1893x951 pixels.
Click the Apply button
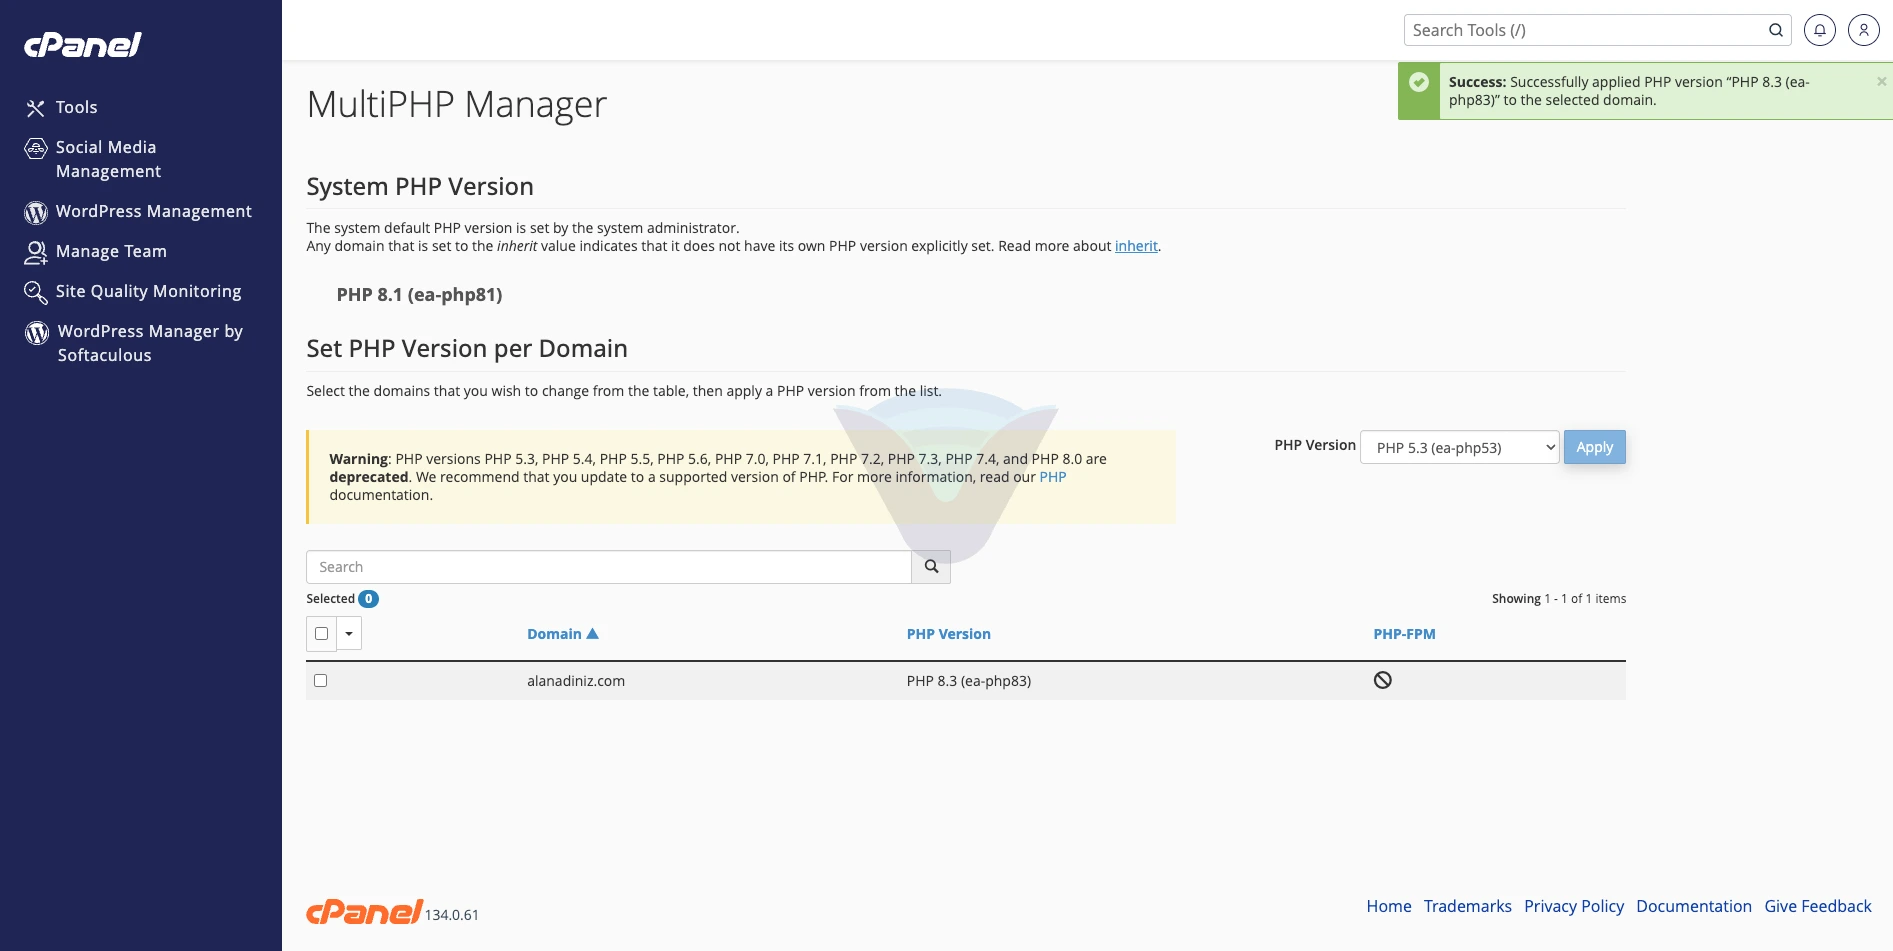point(1595,447)
